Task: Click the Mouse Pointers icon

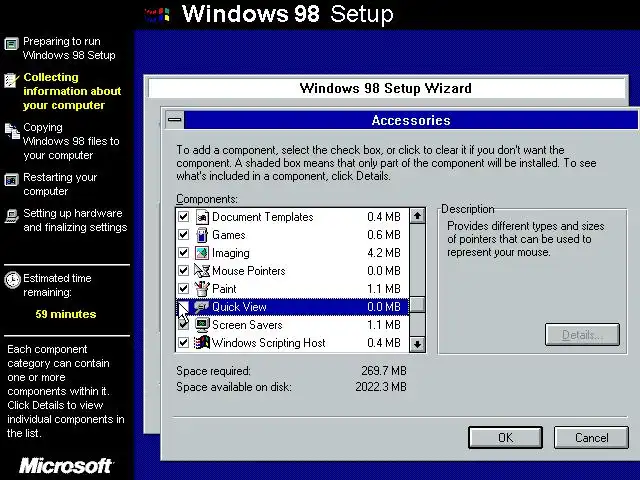Action: pos(202,271)
